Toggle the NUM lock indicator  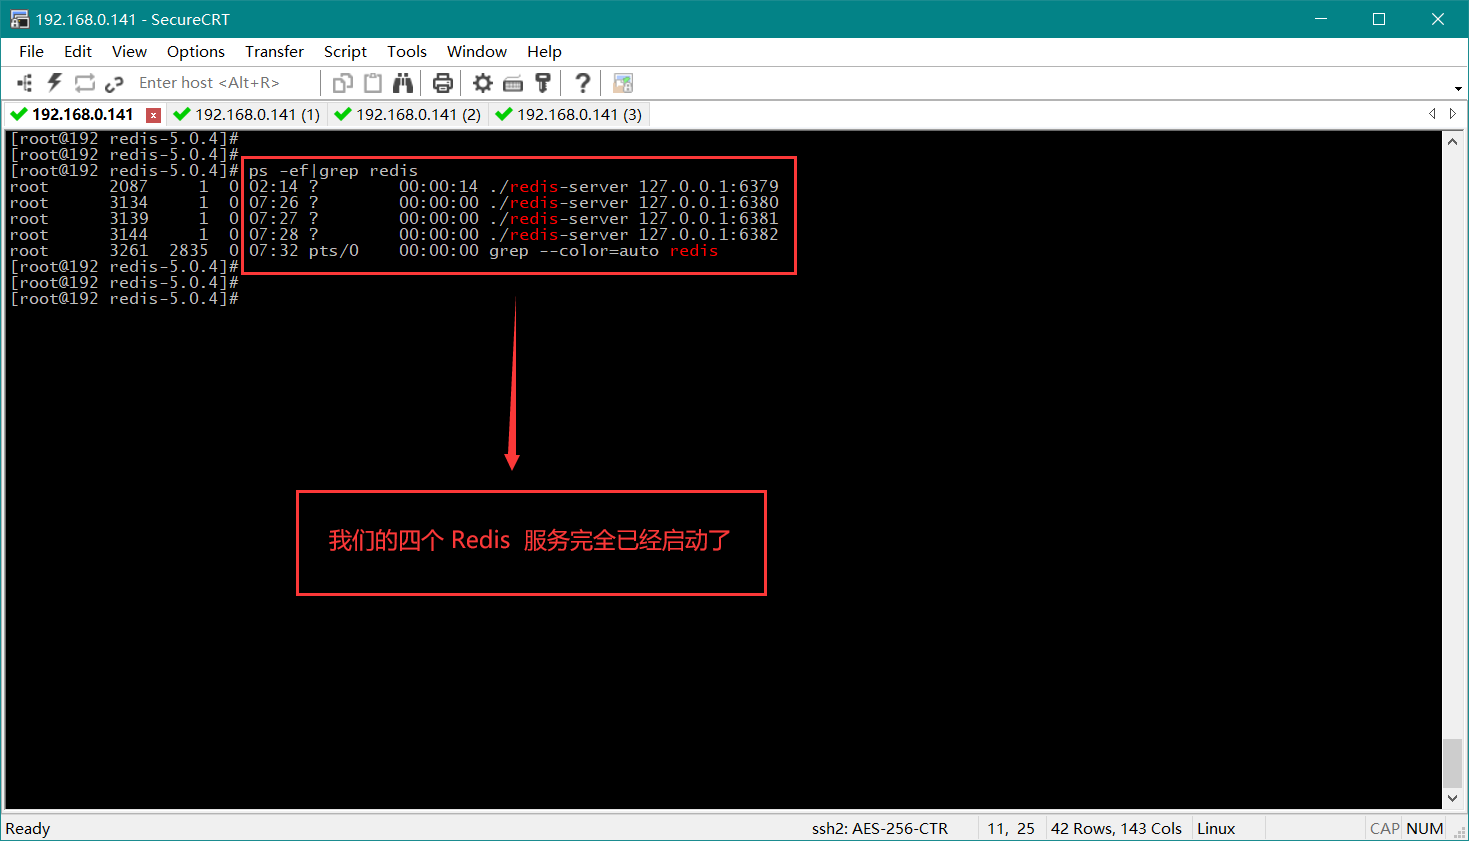1424,828
